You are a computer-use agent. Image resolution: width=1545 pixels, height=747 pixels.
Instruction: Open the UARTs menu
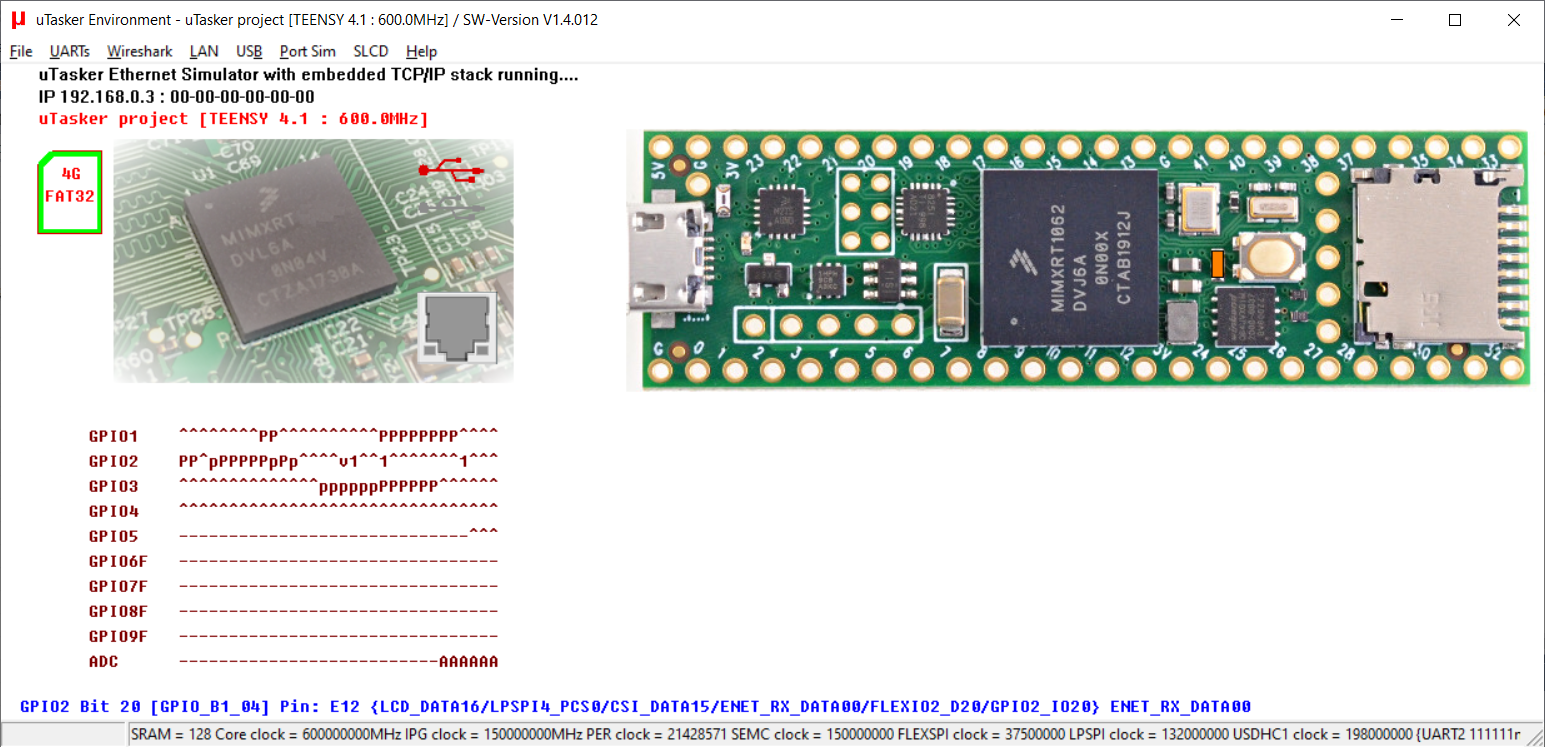pos(69,51)
